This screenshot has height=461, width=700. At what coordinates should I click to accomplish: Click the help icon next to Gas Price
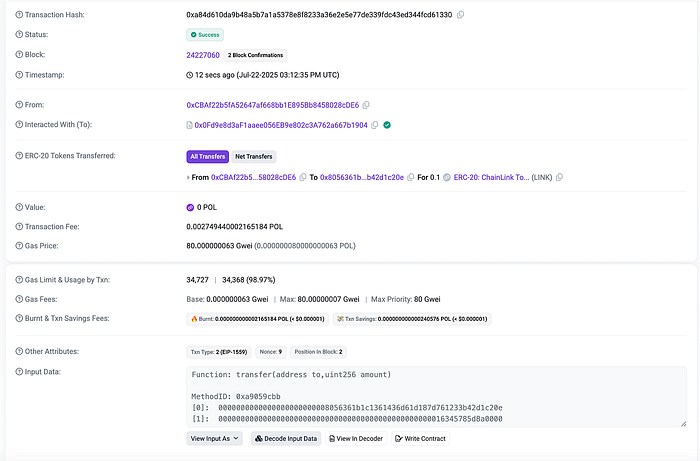click(17, 245)
